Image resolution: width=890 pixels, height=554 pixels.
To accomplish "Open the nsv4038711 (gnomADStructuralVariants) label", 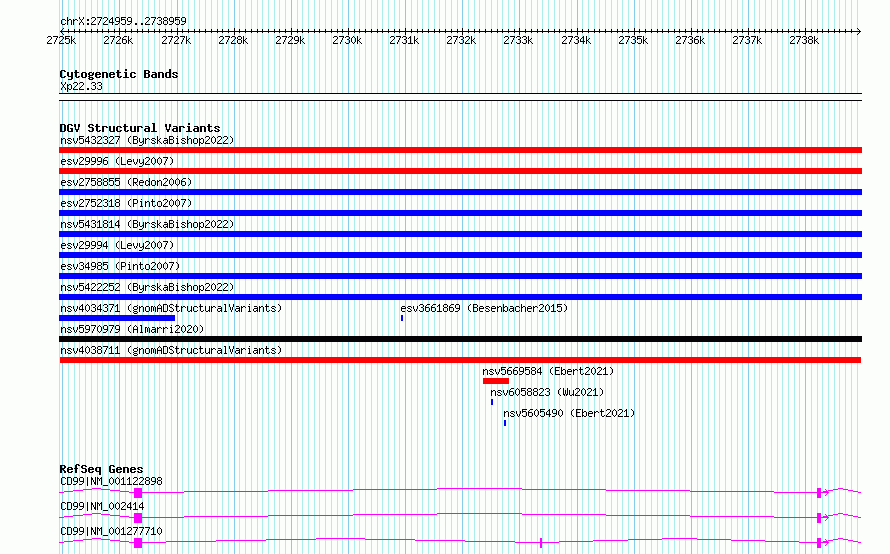I will [171, 350].
